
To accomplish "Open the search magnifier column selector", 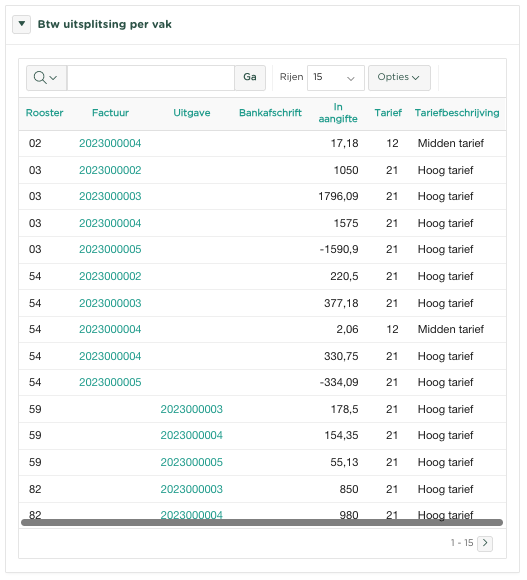I will (x=46, y=78).
